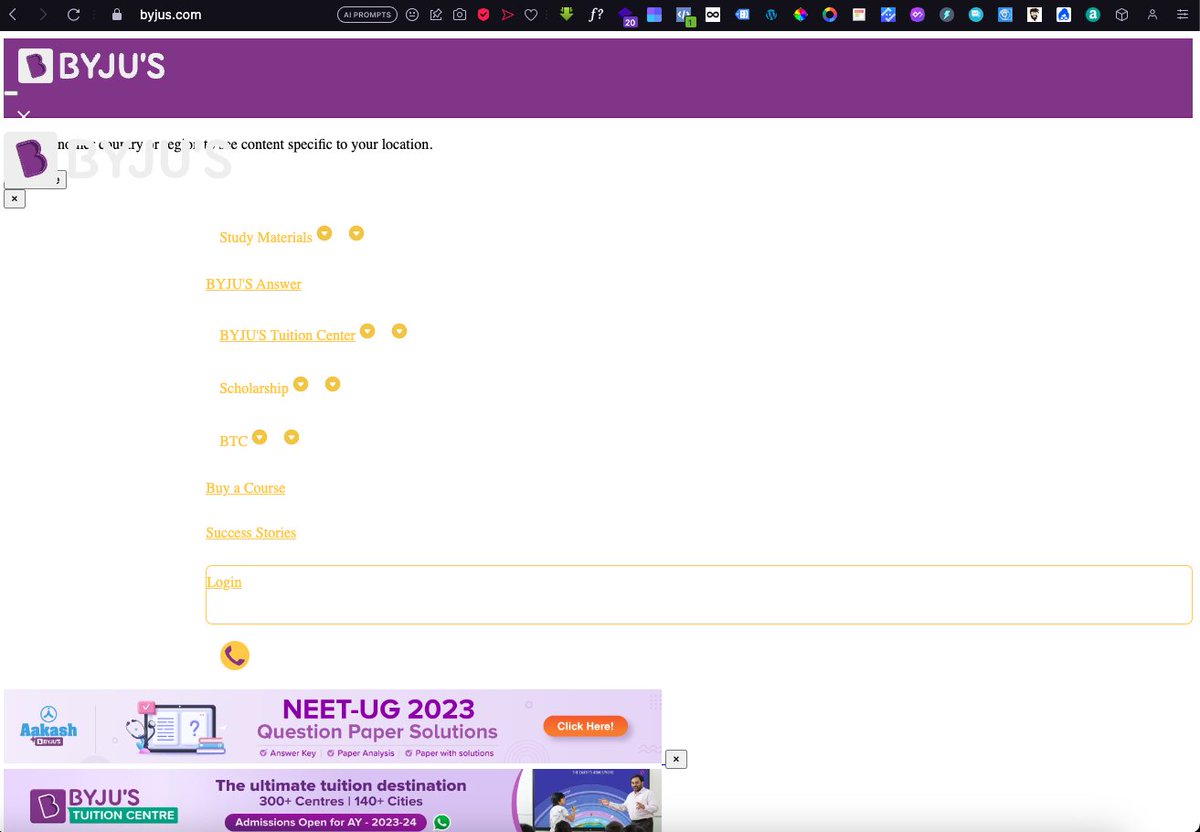This screenshot has width=1200, height=832.
Task: Open the infinity symbol extension
Action: (713, 15)
